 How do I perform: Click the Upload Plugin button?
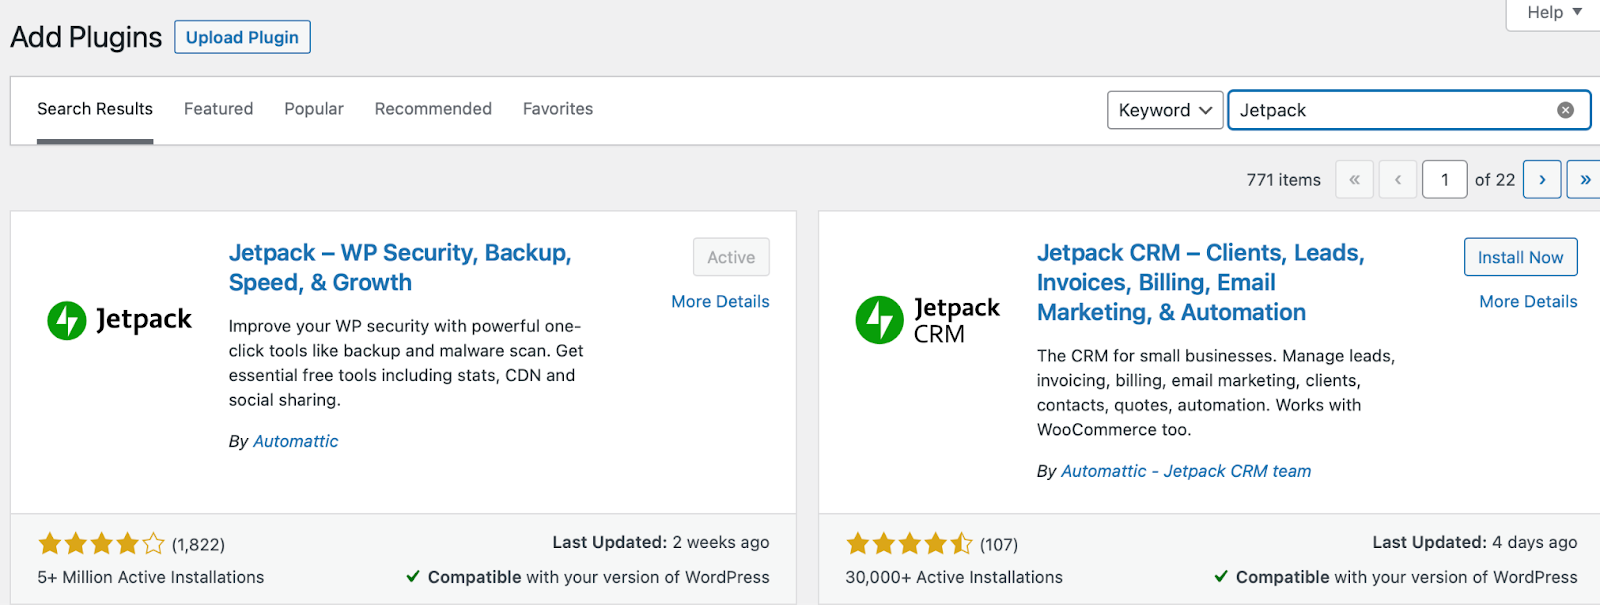click(242, 37)
